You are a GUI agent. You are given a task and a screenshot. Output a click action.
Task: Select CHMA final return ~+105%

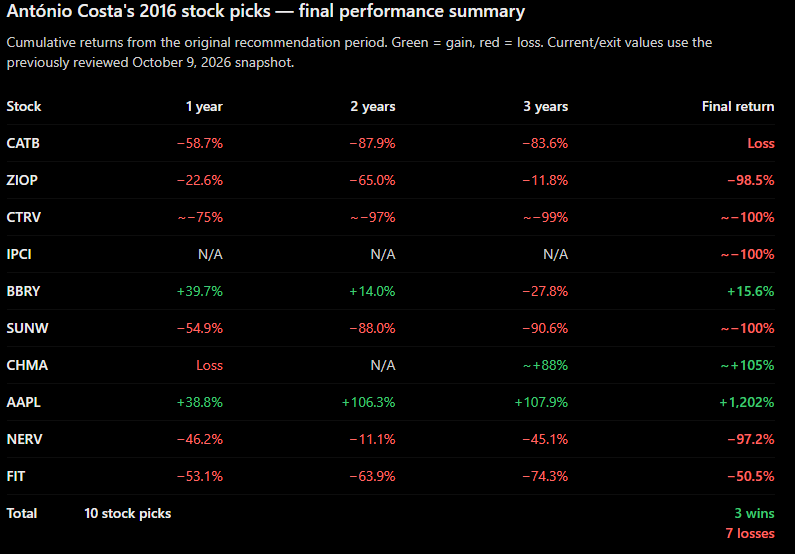coord(747,365)
